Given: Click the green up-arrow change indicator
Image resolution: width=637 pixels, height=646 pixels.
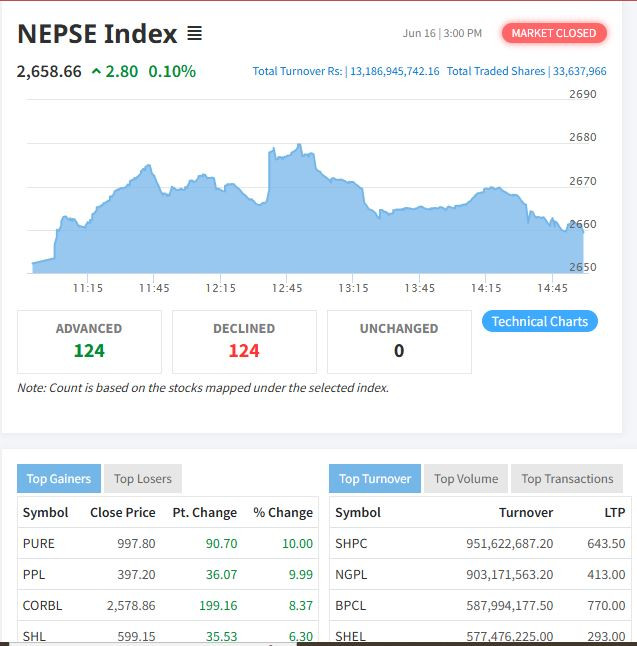Looking at the screenshot, I should point(96,72).
